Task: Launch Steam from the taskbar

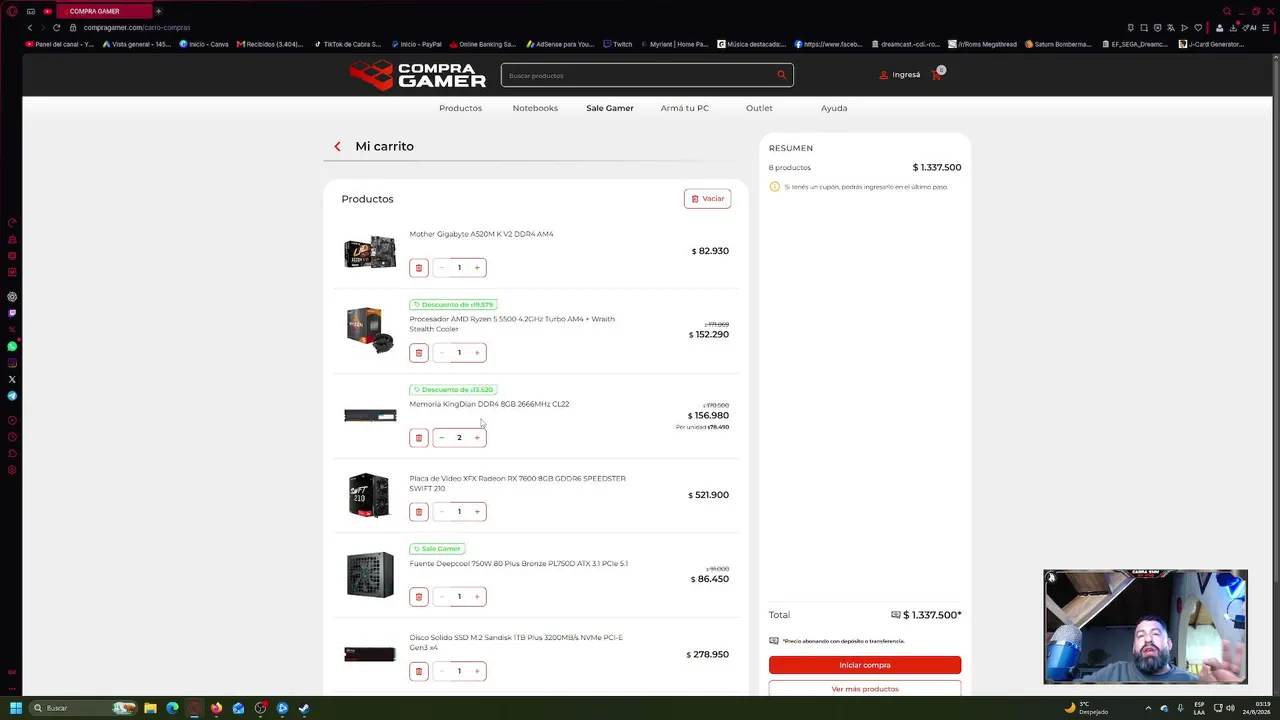Action: [304, 708]
